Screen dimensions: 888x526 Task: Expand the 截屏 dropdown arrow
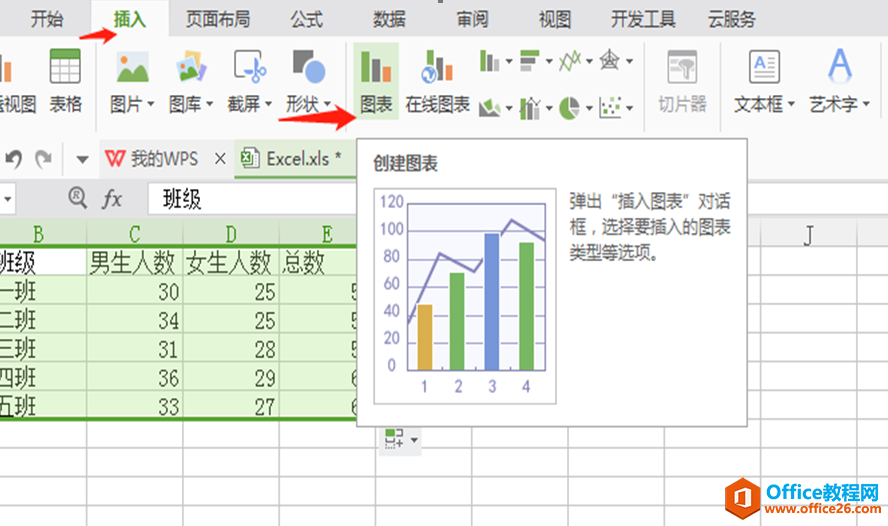(268, 104)
